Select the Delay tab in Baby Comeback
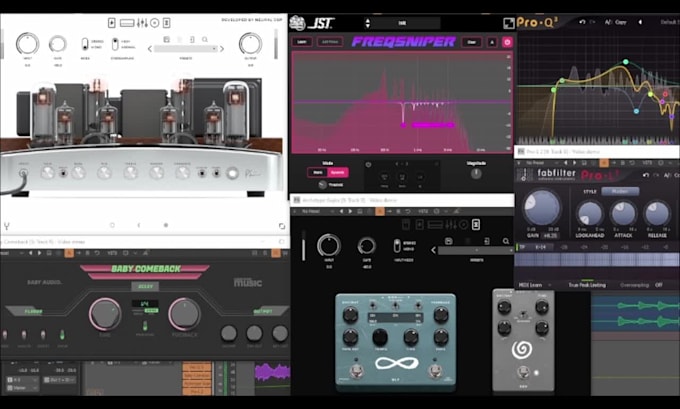The height and width of the screenshot is (409, 680). 145,286
